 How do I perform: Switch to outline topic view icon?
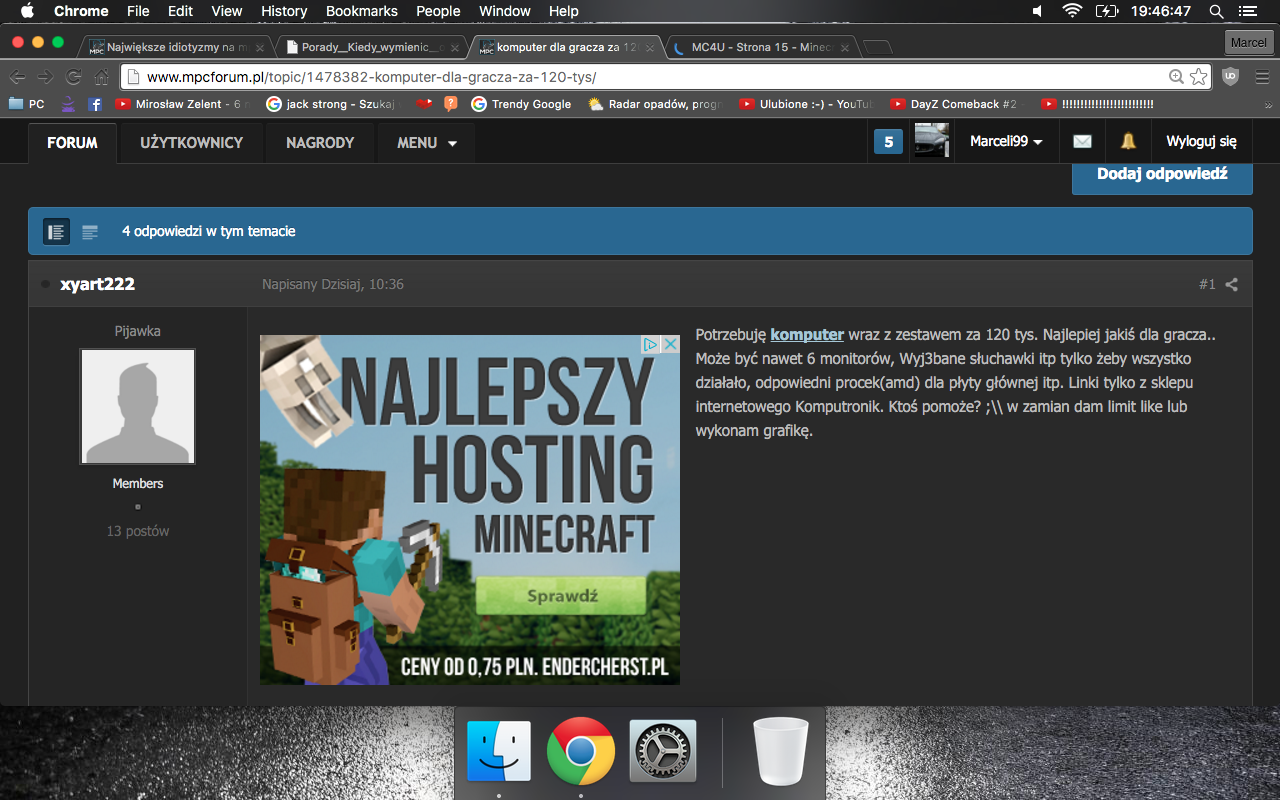pyautogui.click(x=90, y=232)
